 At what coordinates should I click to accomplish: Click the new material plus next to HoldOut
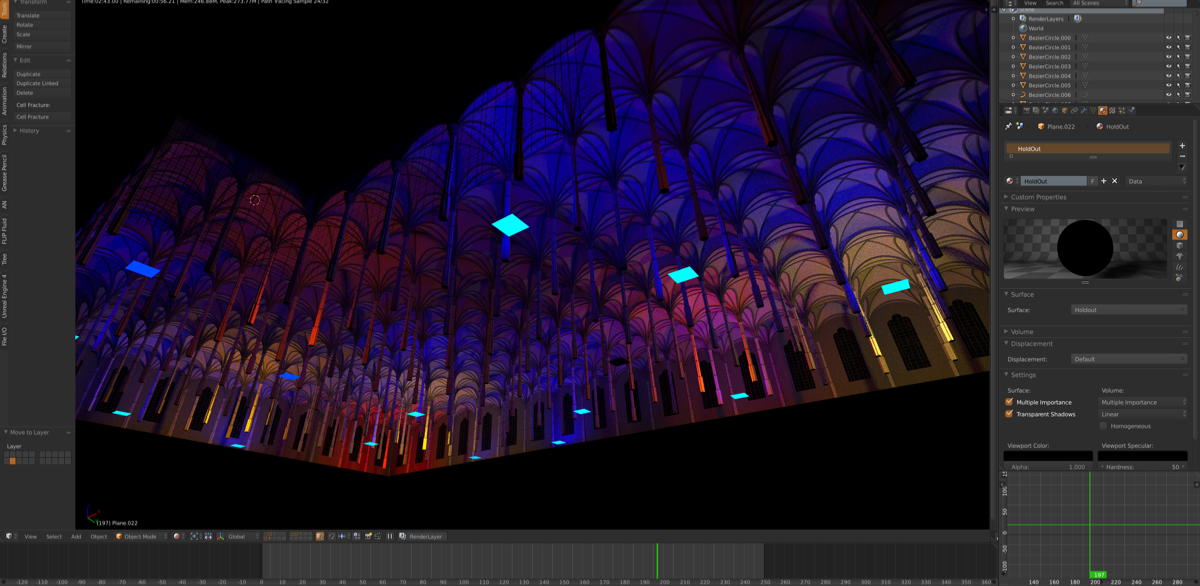tap(1104, 181)
